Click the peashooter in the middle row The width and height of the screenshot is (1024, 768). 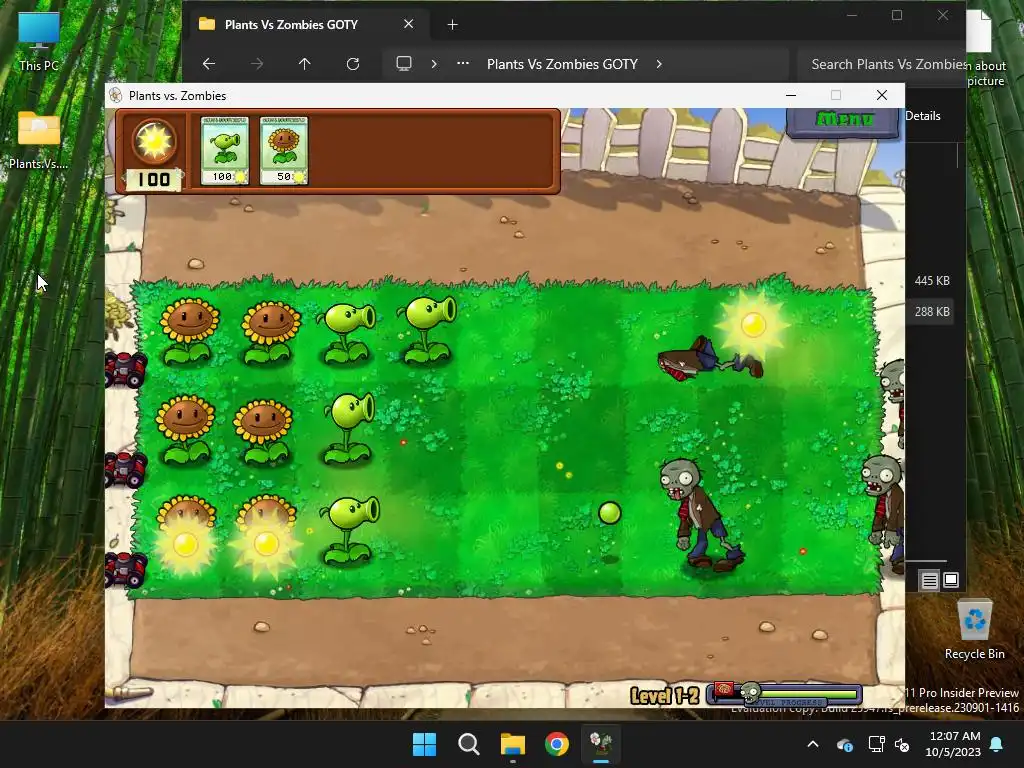pos(349,428)
